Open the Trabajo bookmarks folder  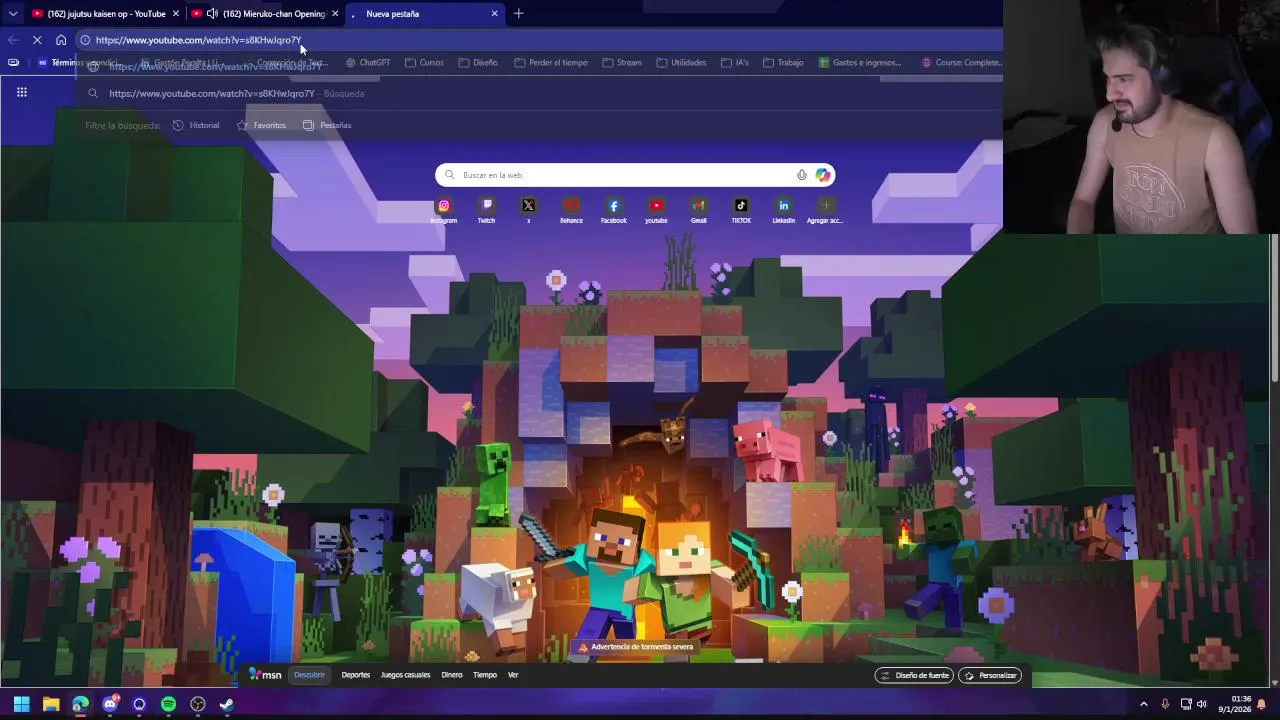pos(783,62)
